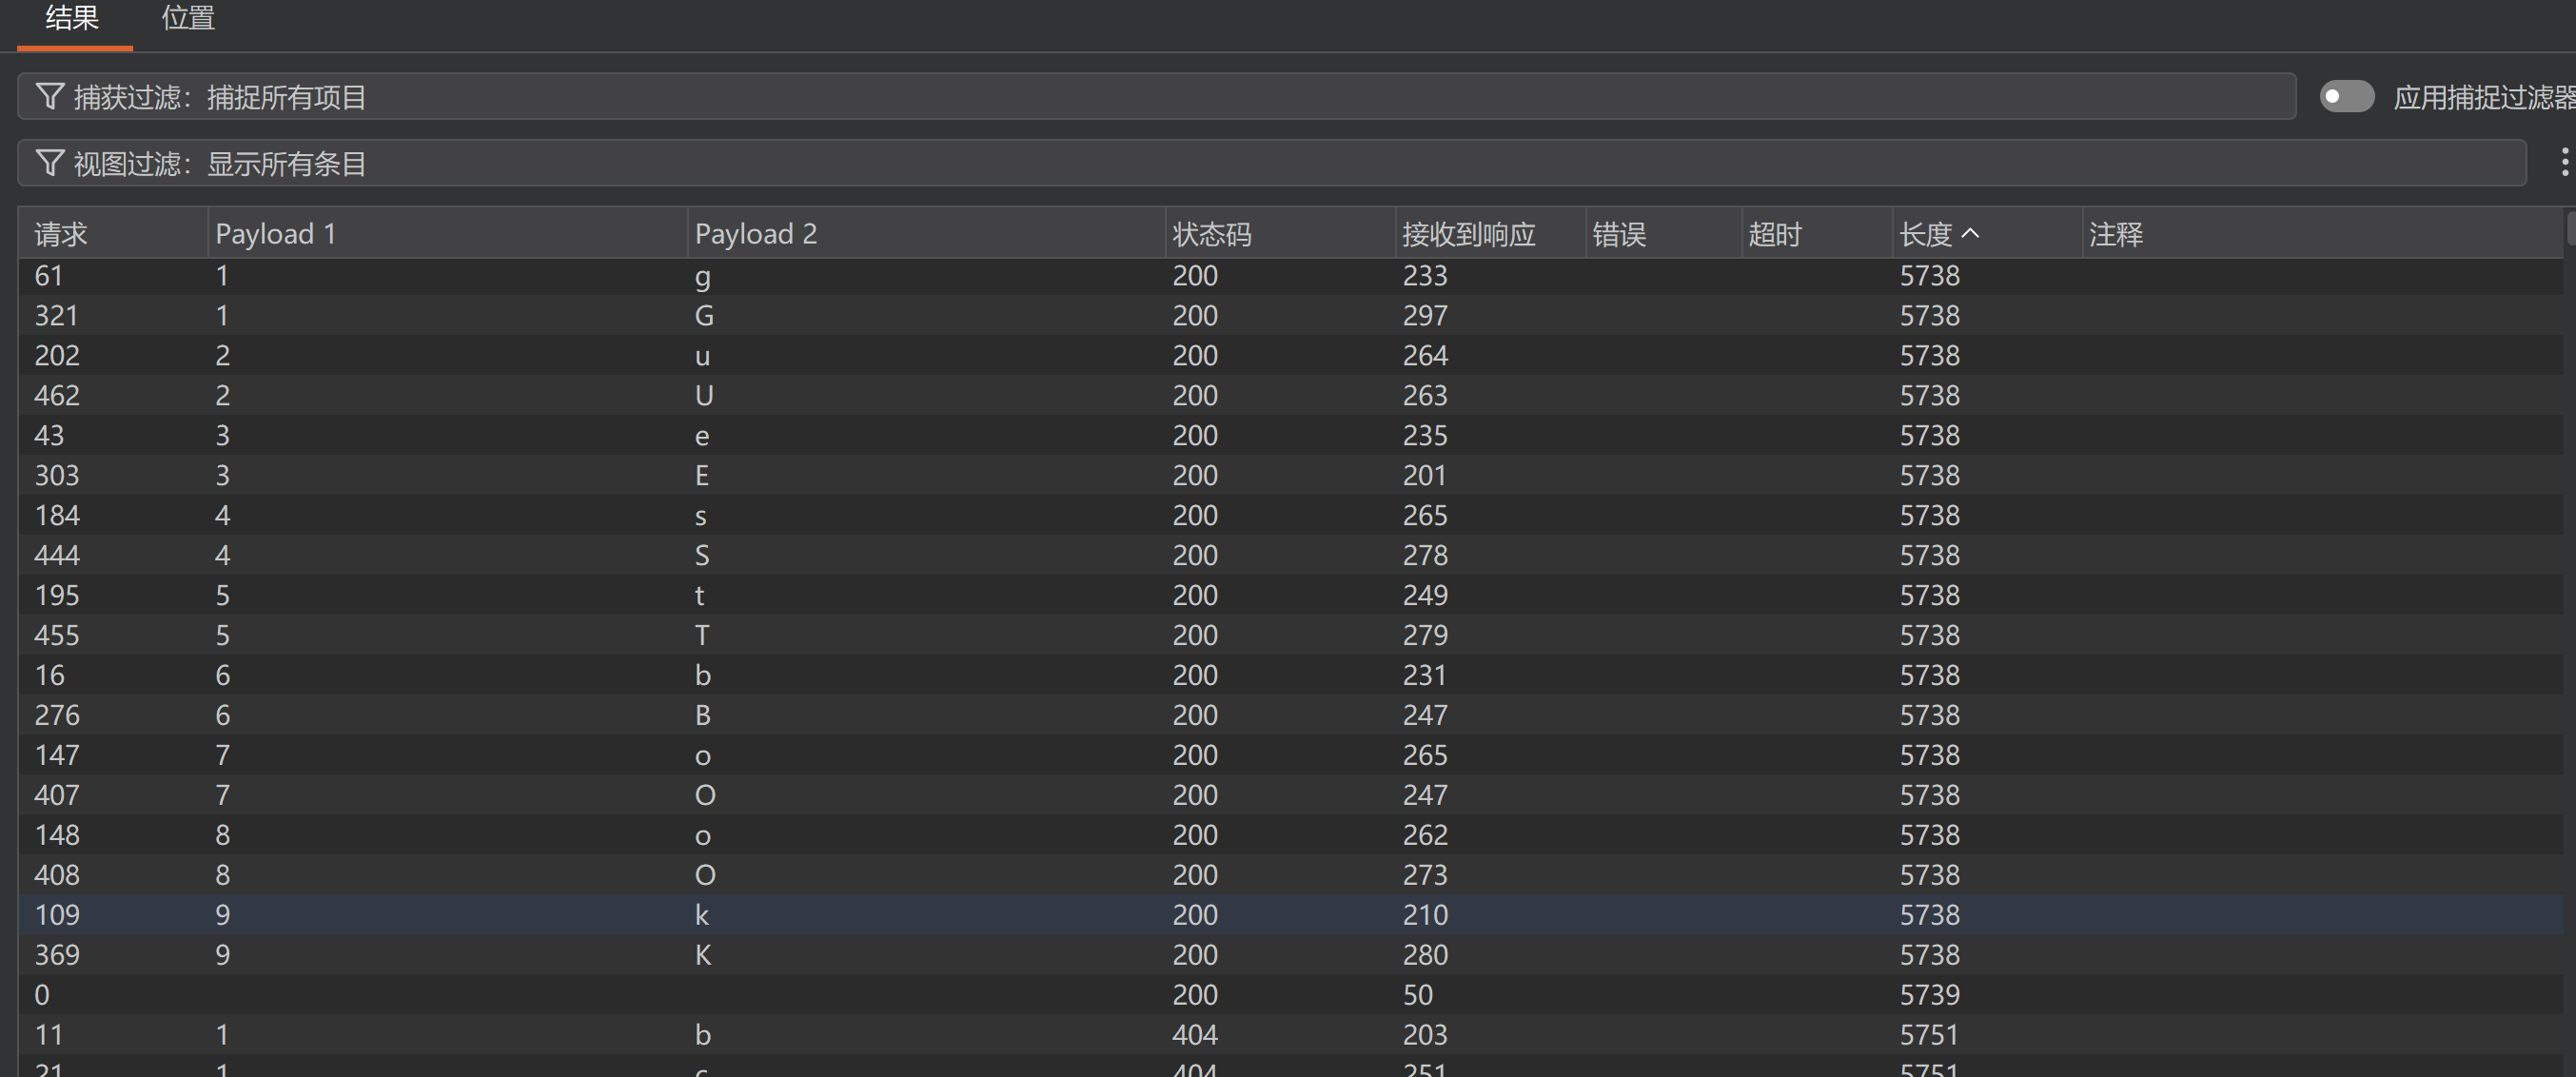Switch to the 位置 tab

pyautogui.click(x=188, y=18)
